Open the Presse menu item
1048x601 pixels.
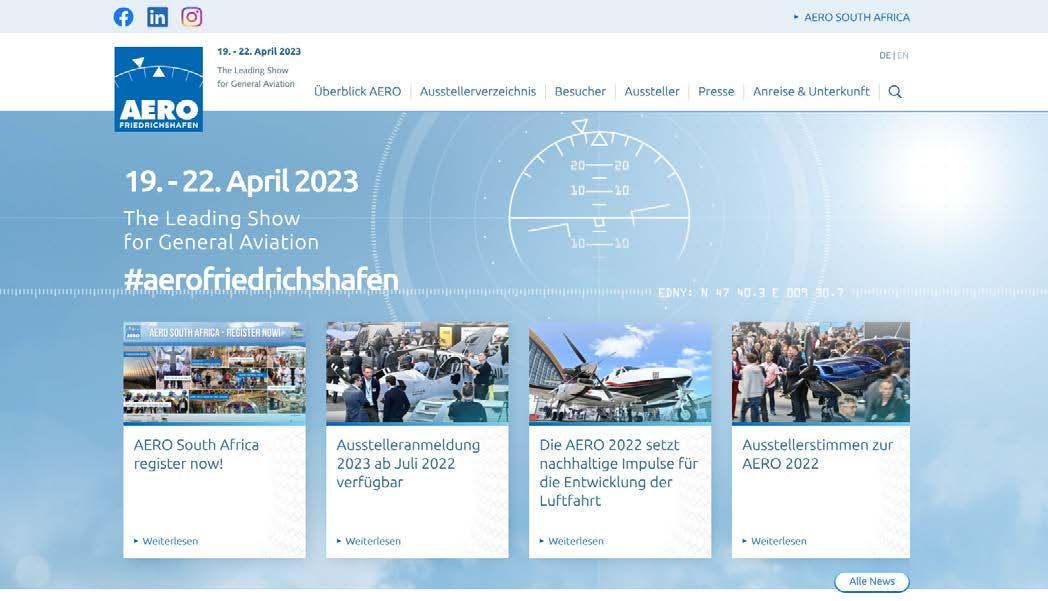[x=716, y=92]
